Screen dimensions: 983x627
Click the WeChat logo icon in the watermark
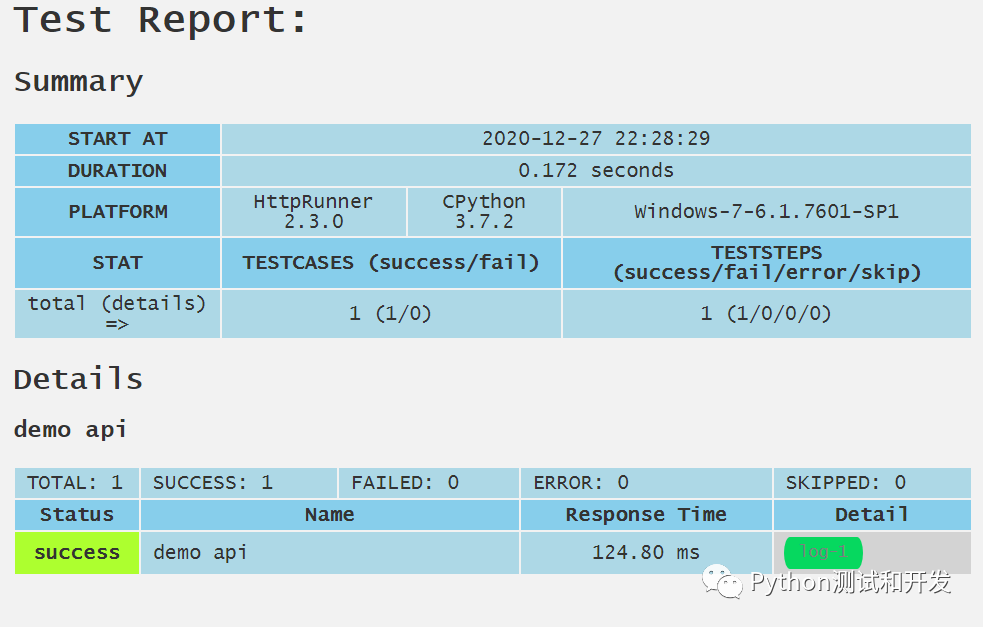click(723, 581)
